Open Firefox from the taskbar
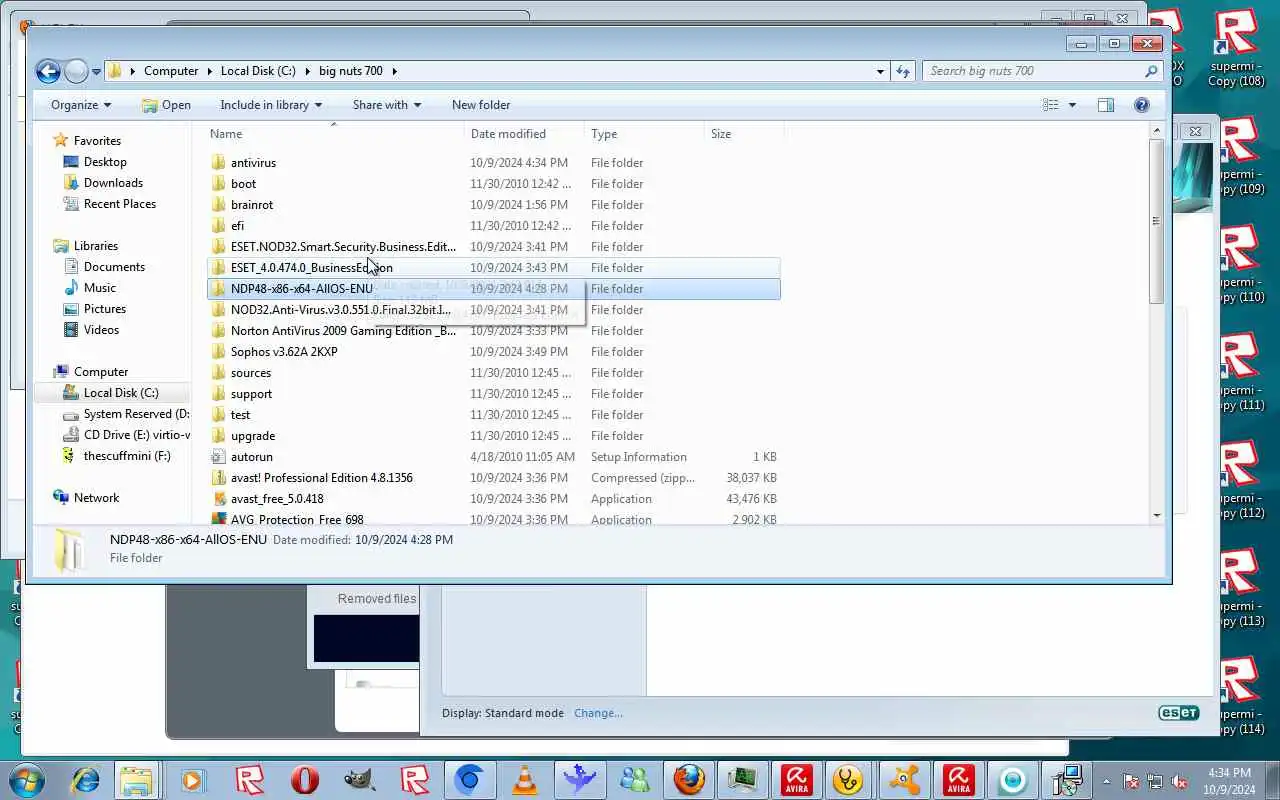This screenshot has width=1280, height=800. coord(688,780)
